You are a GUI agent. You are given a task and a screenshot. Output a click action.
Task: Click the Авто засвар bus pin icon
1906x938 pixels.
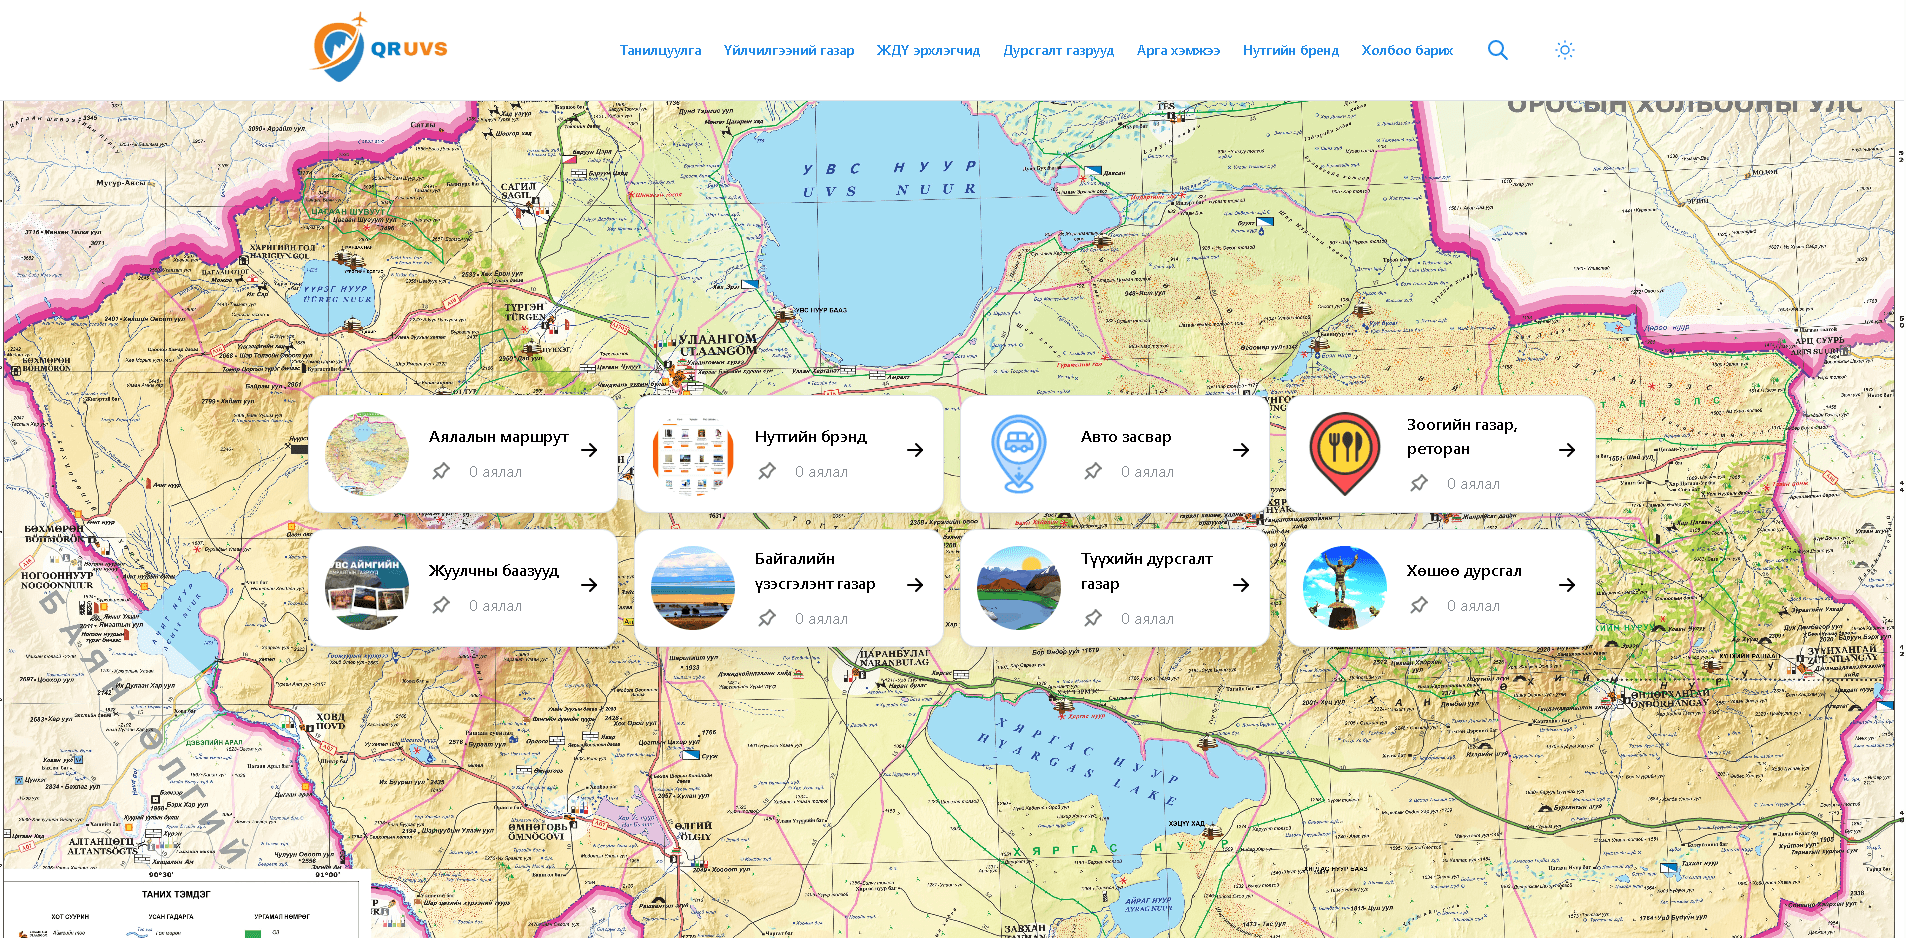coord(1018,454)
